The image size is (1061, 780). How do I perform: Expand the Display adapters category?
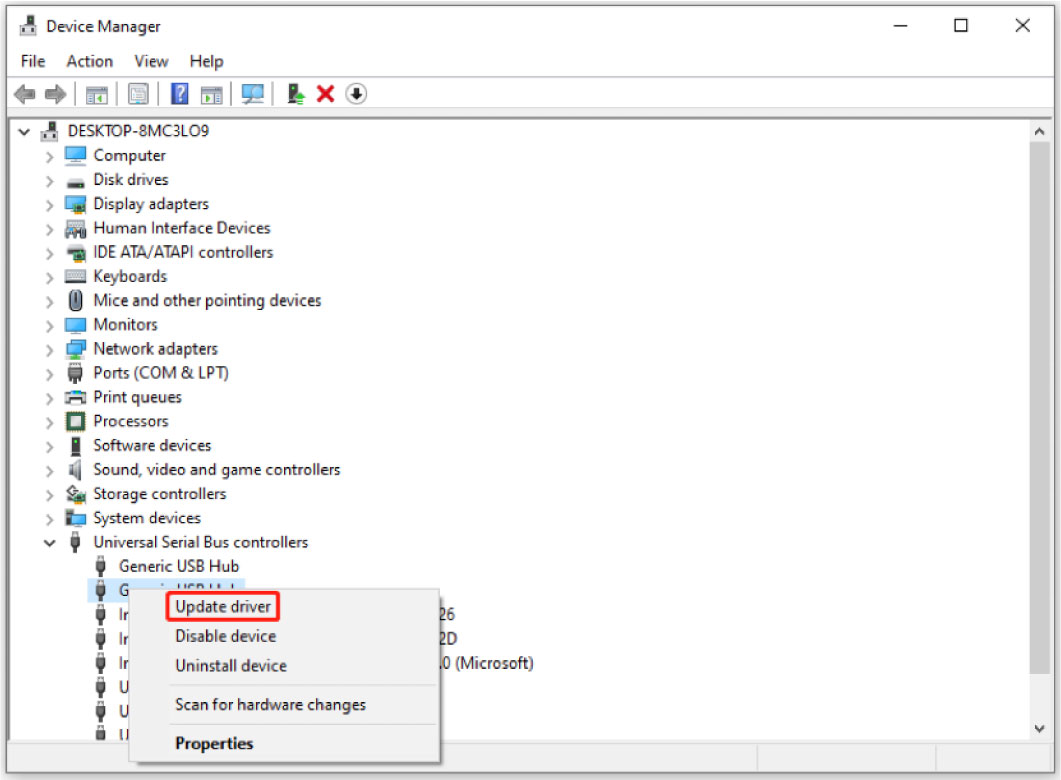48,203
